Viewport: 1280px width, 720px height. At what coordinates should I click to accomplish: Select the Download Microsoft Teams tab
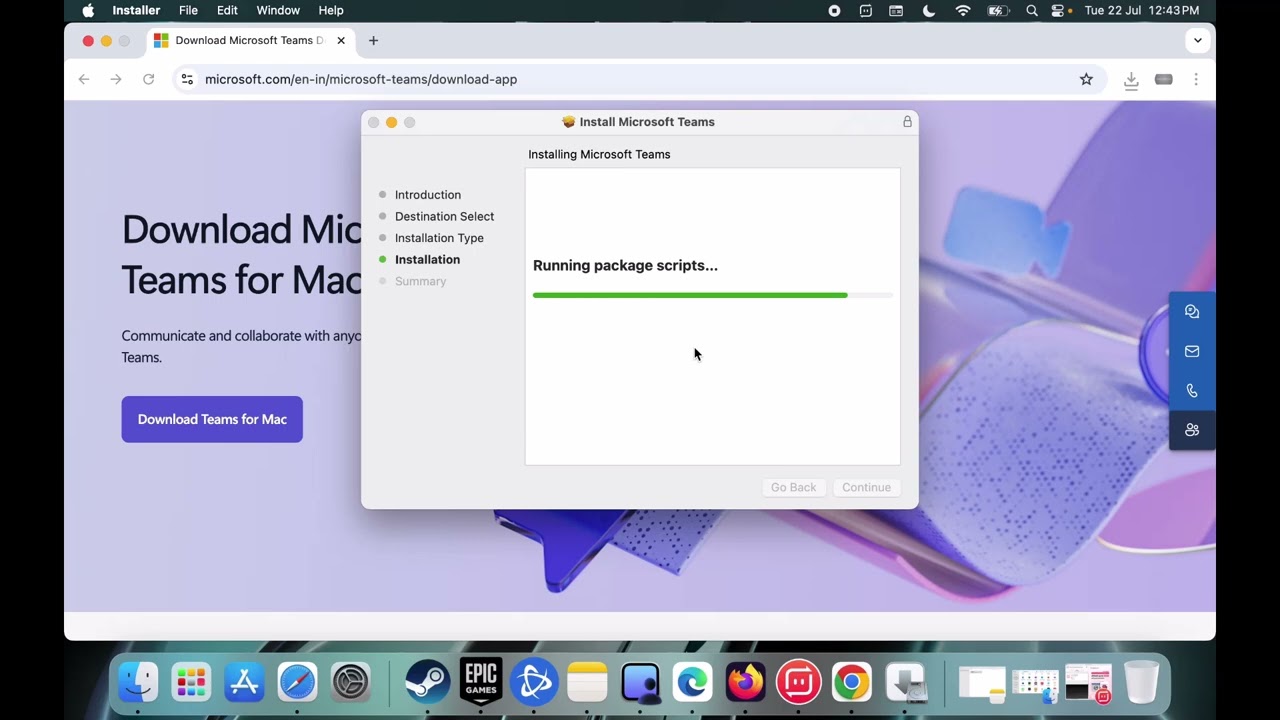click(250, 41)
